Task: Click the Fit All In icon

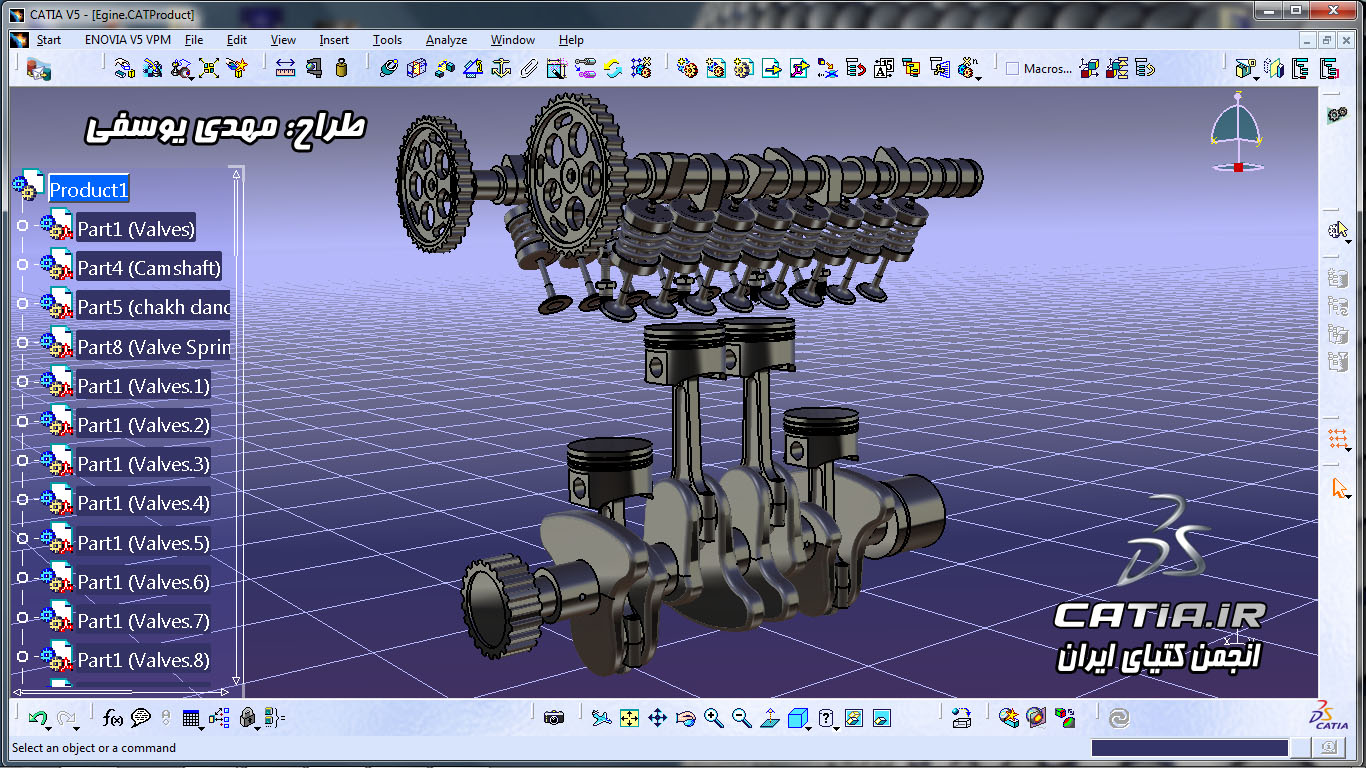Action: point(629,717)
